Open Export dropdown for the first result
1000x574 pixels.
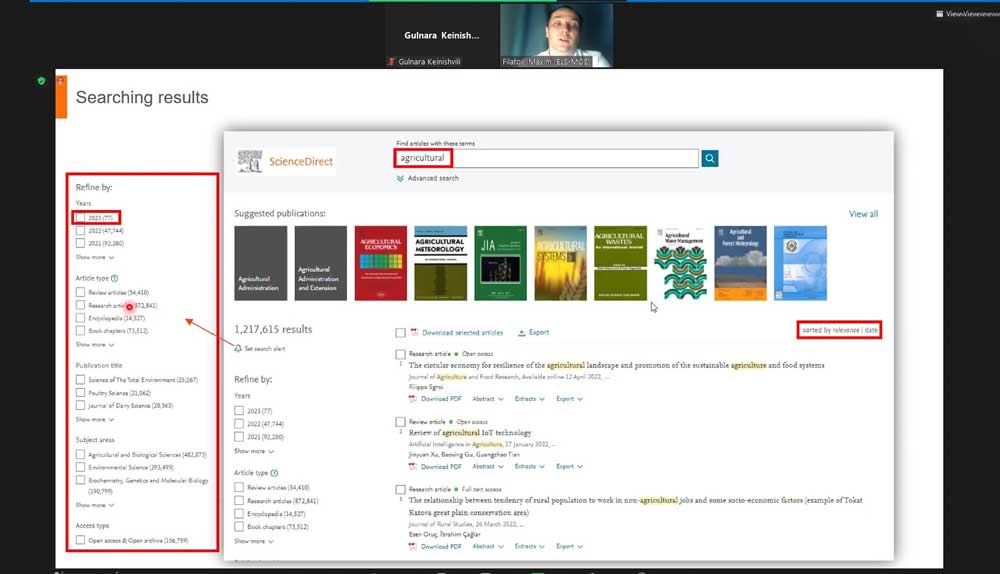tap(568, 399)
